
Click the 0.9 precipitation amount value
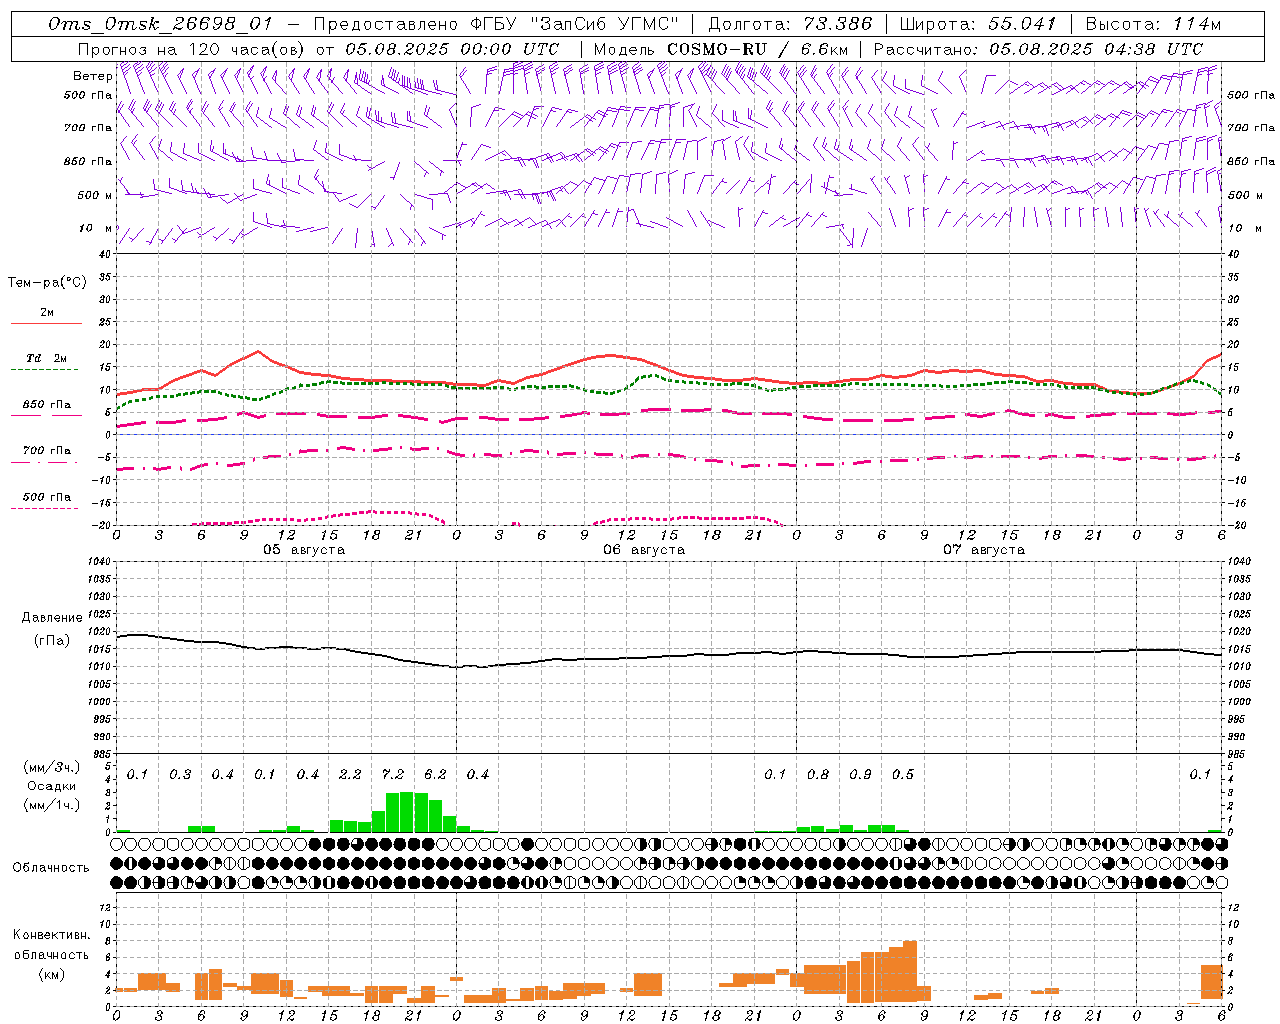860,775
